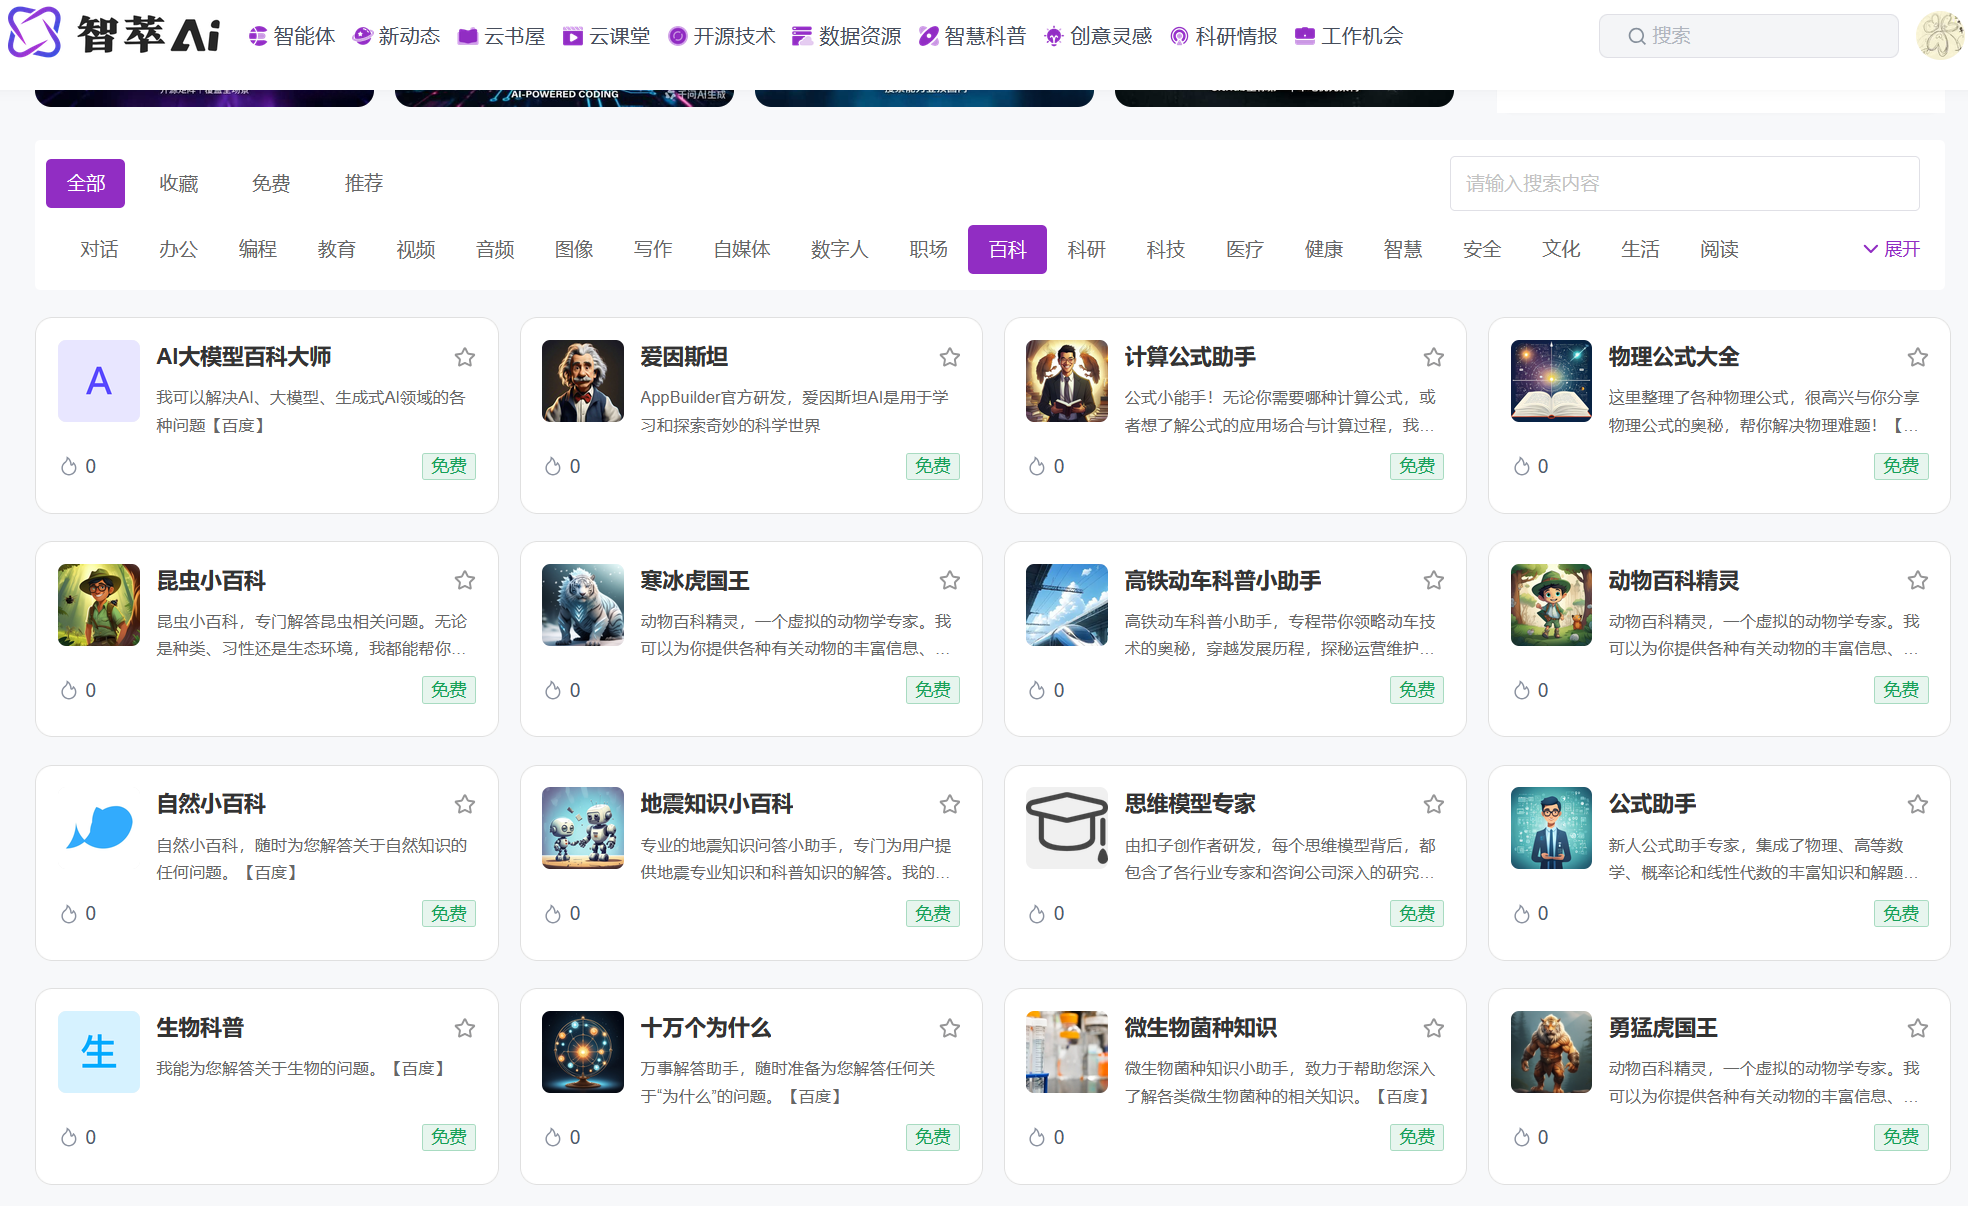Open 数据资源 navigation item
This screenshot has height=1206, width=1968.
847,36
